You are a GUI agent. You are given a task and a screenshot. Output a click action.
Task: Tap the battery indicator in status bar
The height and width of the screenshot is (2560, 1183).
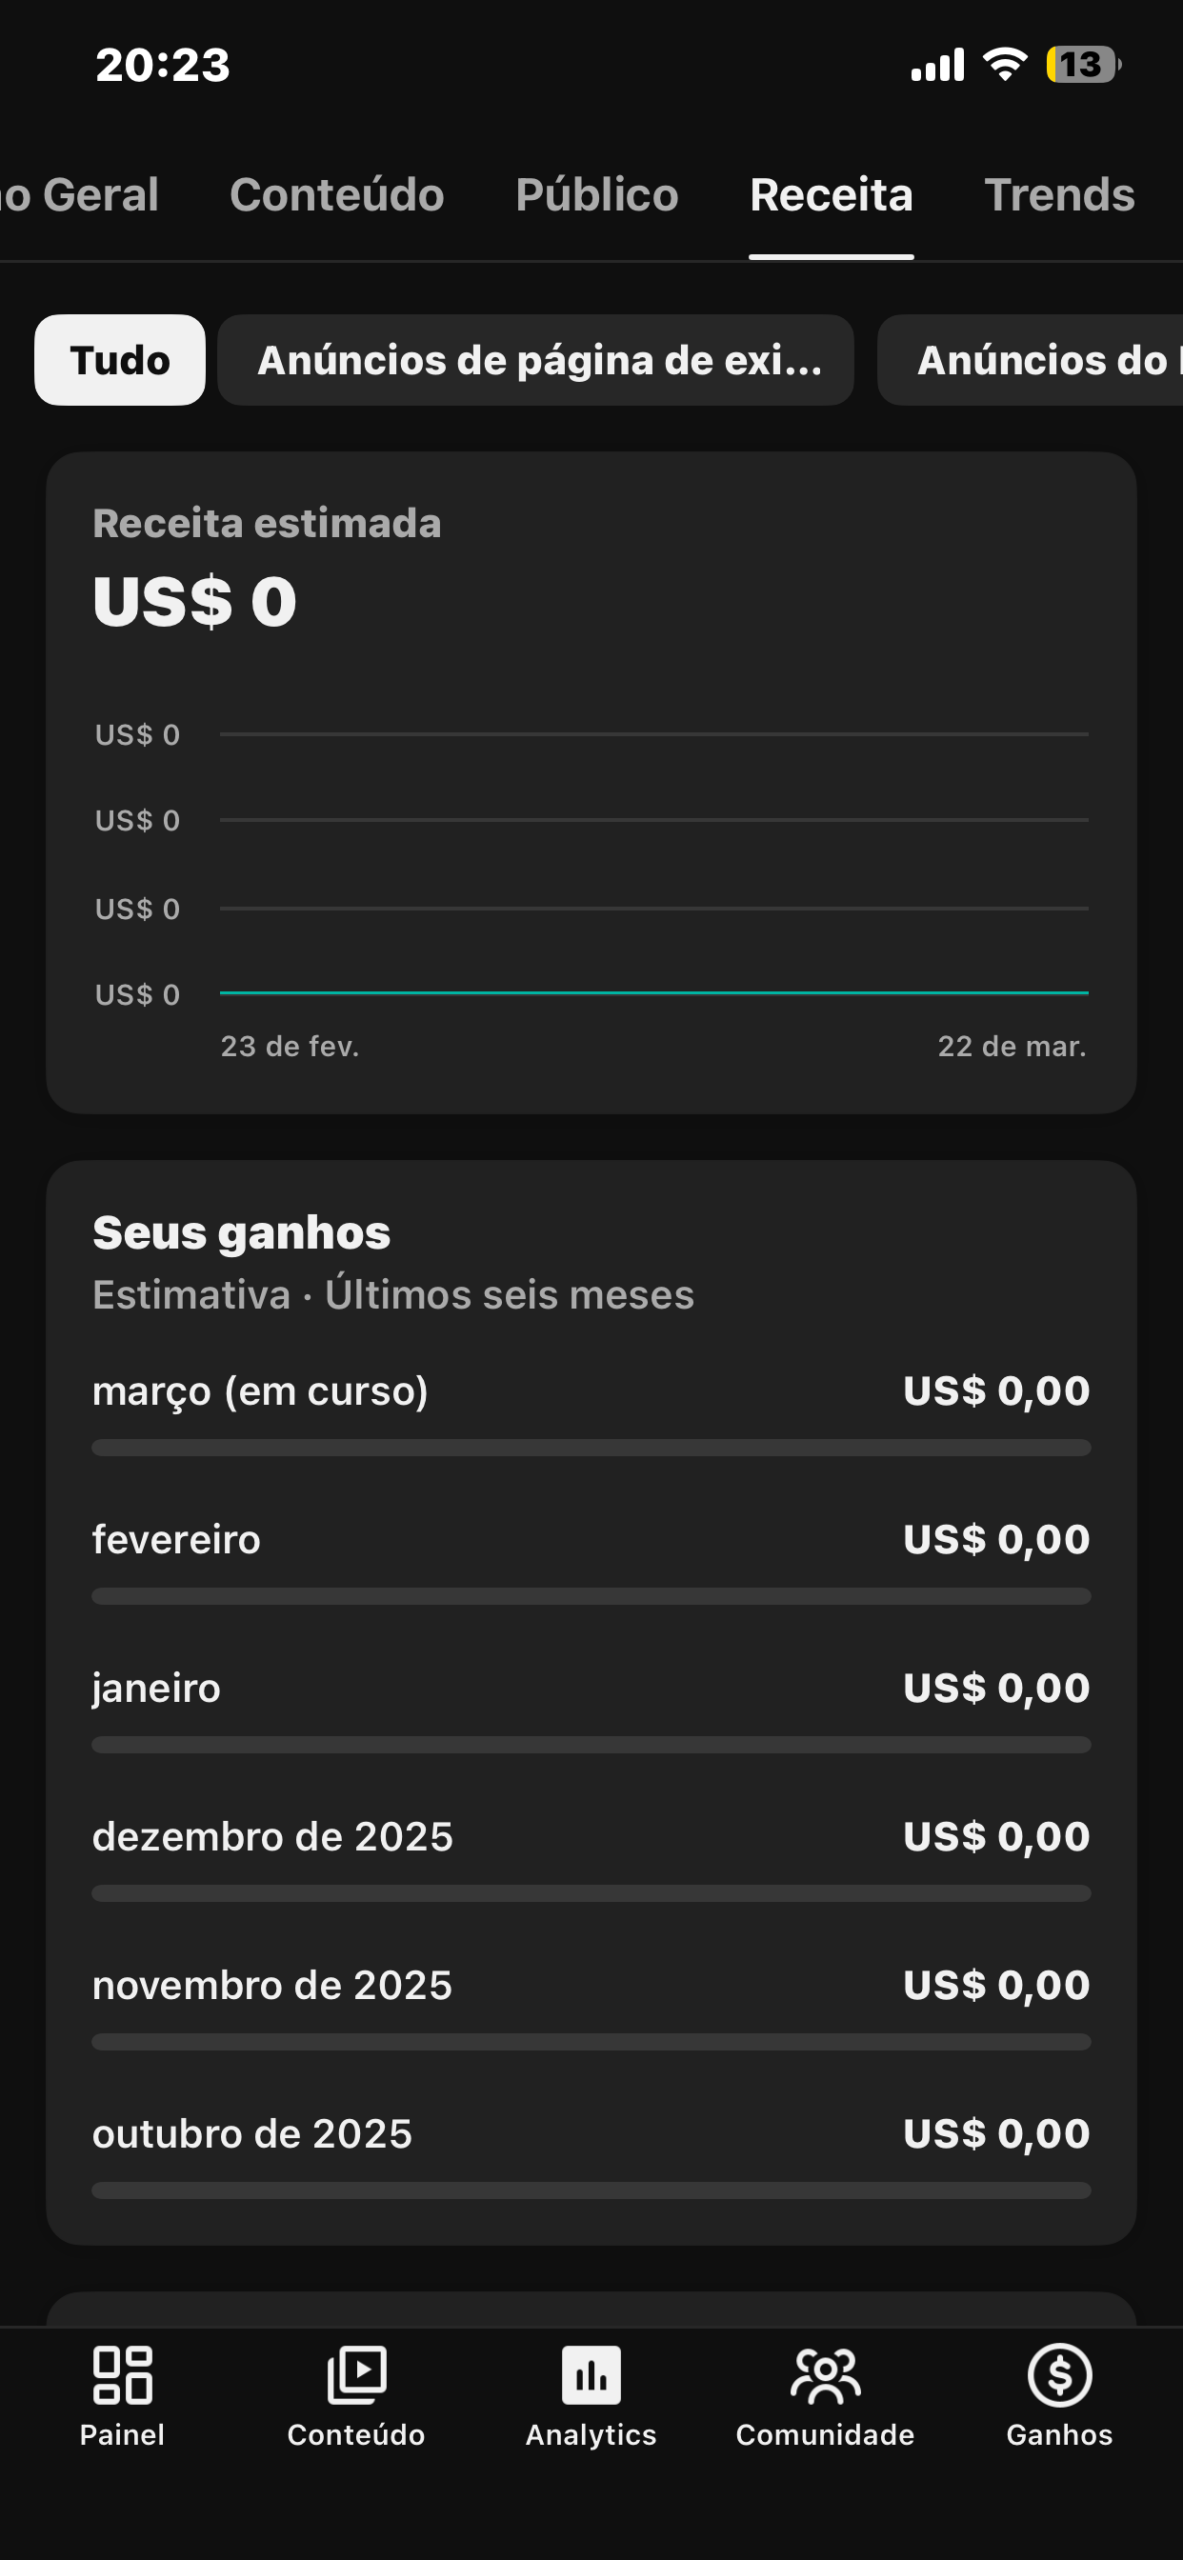(x=1083, y=65)
